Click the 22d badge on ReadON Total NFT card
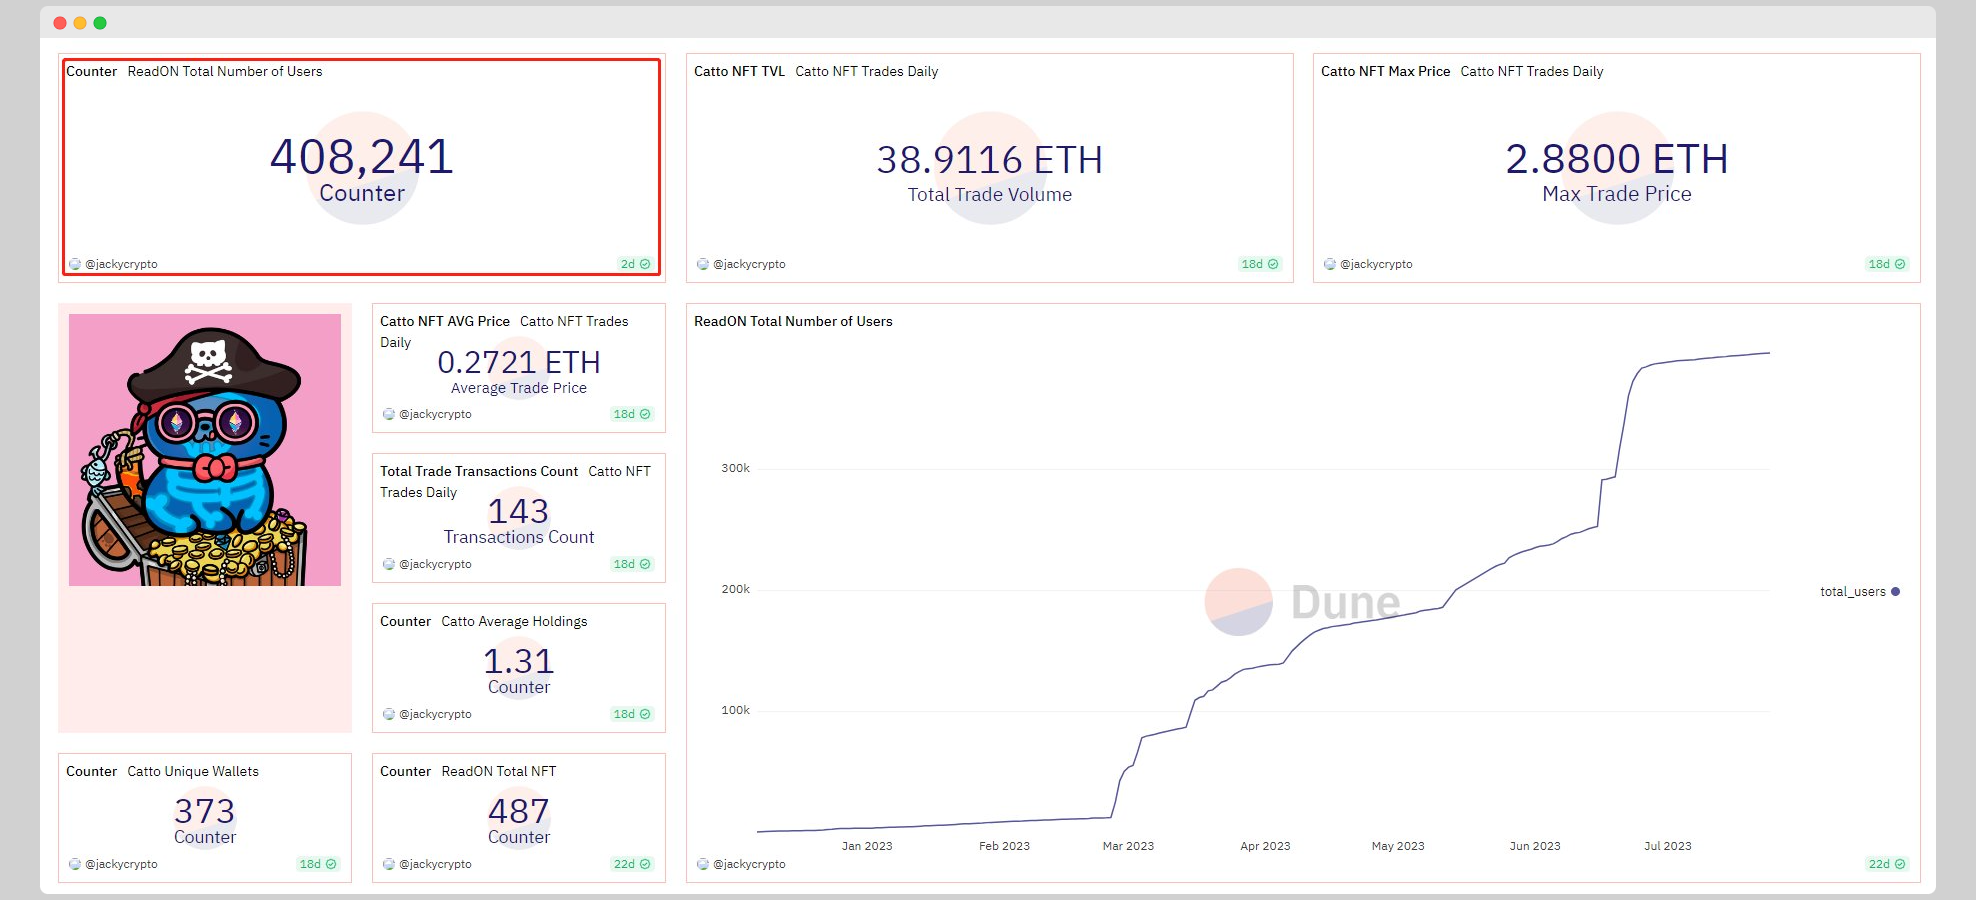Screen dimensions: 1976x900 pos(632,864)
